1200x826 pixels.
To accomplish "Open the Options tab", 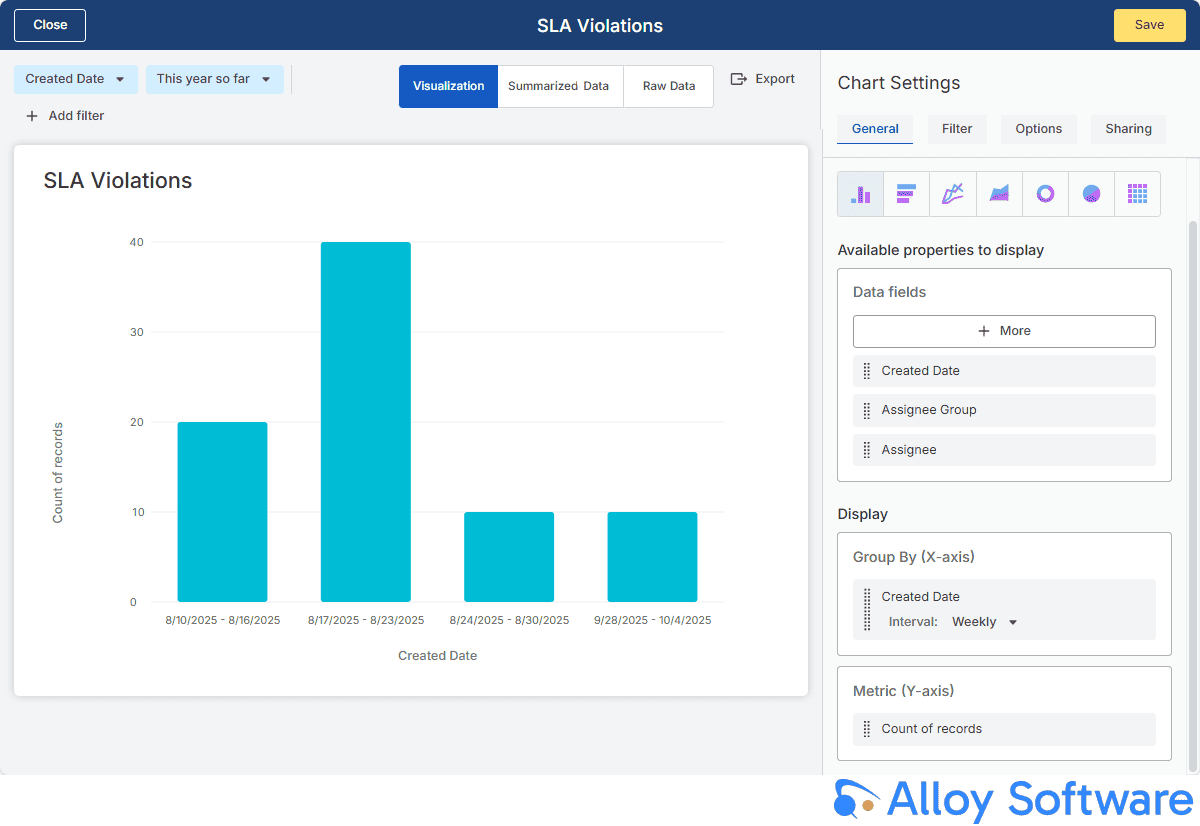I will click(x=1038, y=129).
